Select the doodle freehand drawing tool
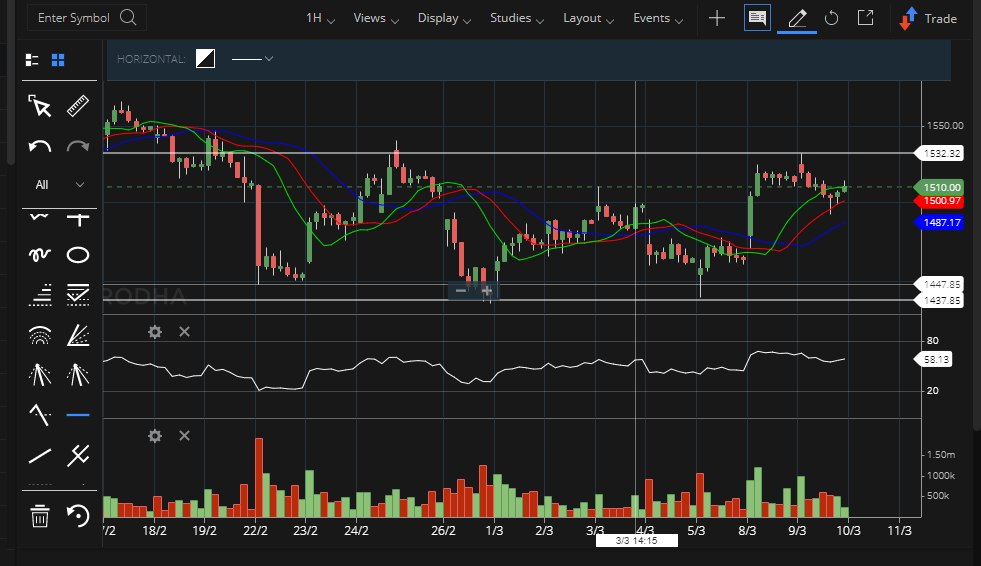 (40, 255)
